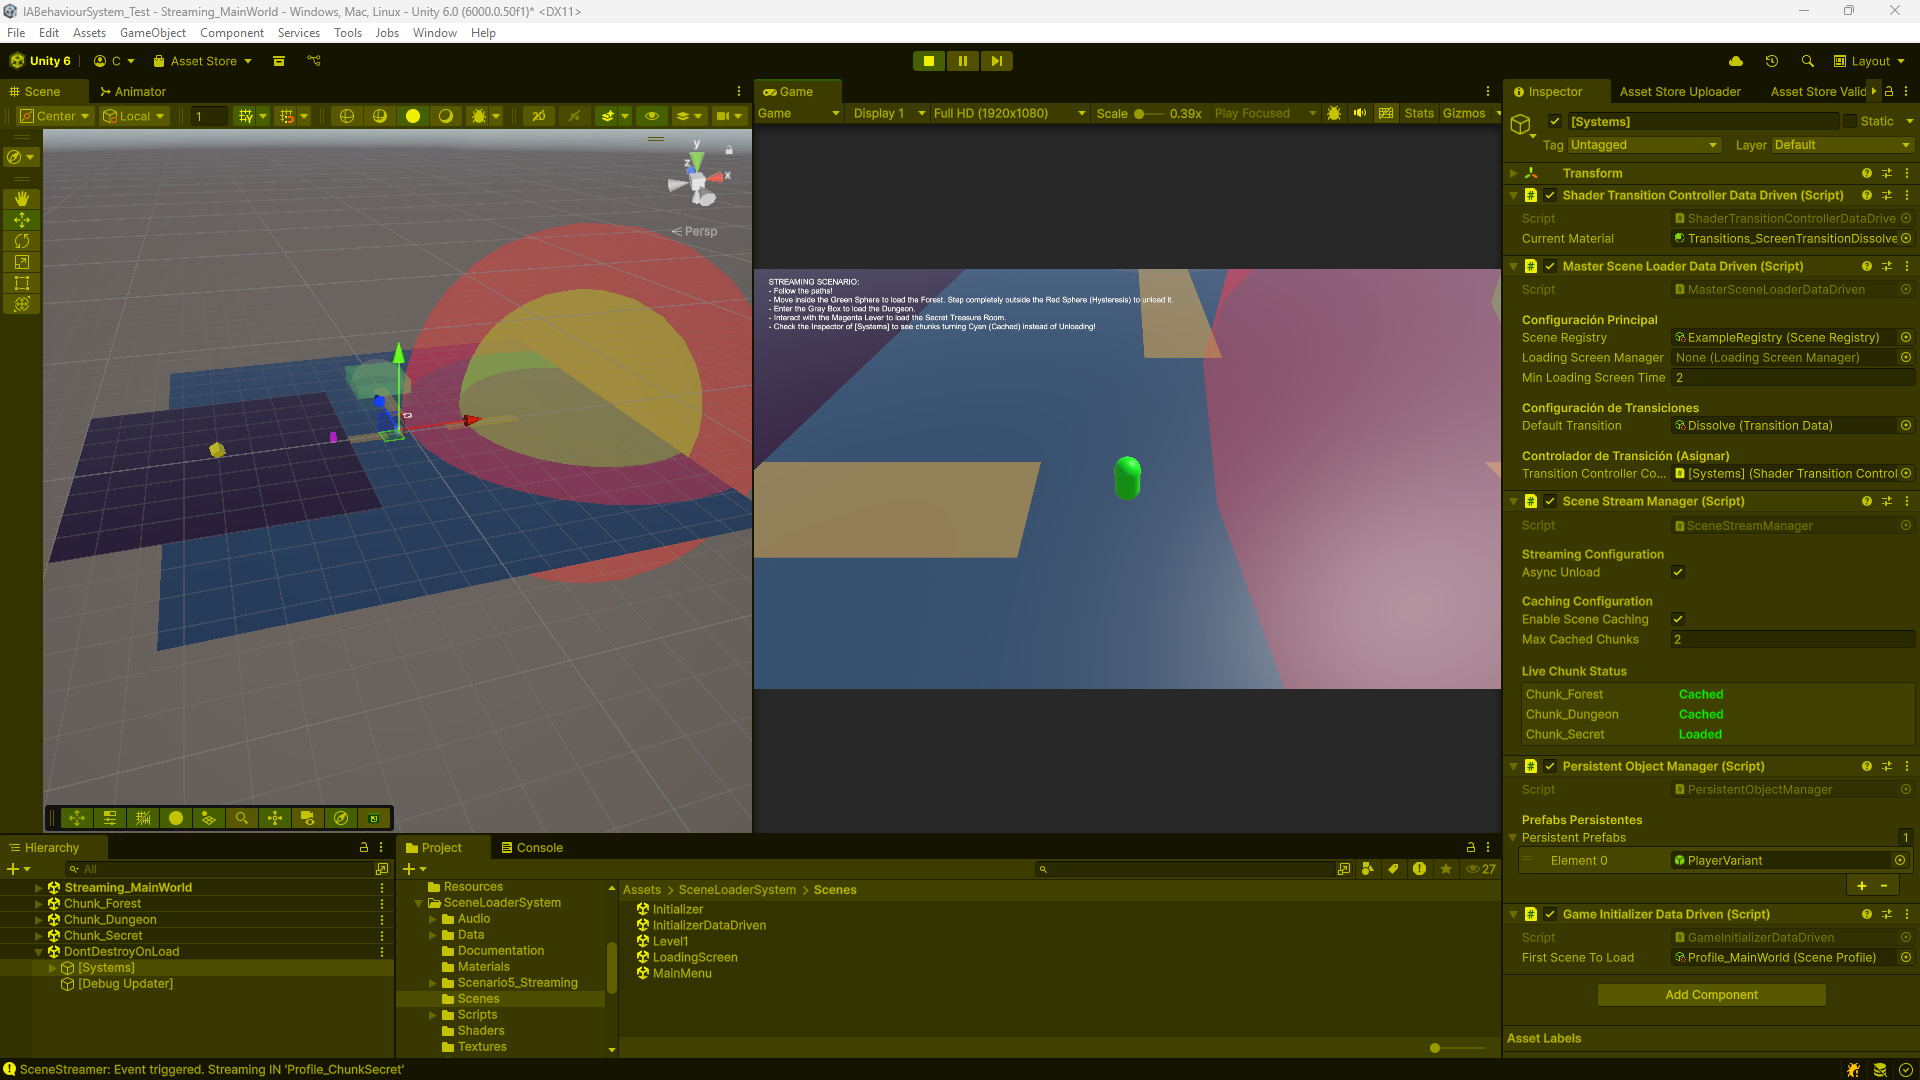The width and height of the screenshot is (1920, 1080).
Task: Switch to Asset Store Uploader tab
Action: tap(1680, 91)
